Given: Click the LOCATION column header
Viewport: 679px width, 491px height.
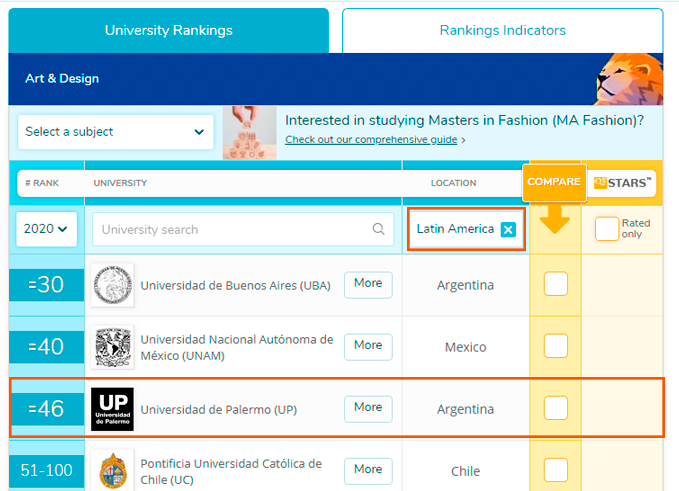Looking at the screenshot, I should (x=453, y=183).
